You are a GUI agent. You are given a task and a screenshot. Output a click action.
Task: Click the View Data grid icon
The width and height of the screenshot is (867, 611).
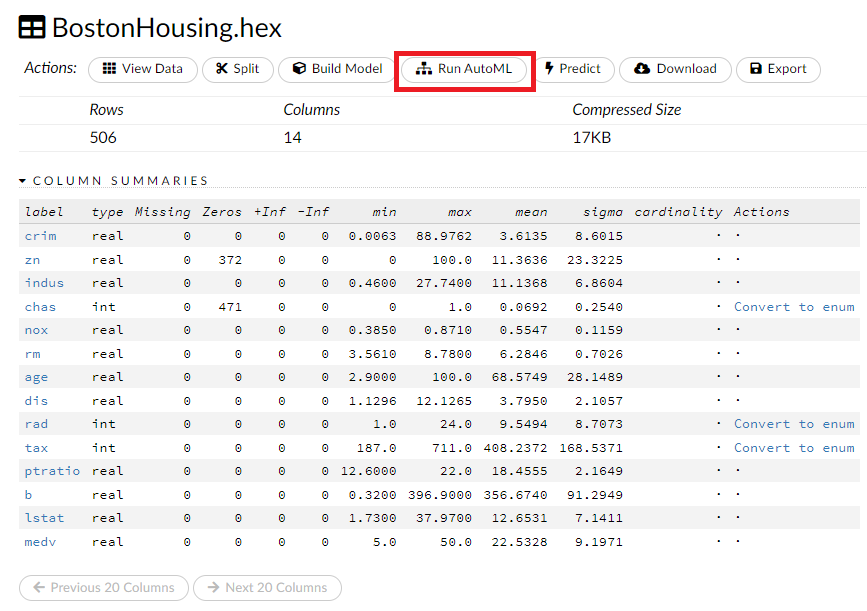pyautogui.click(x=109, y=69)
